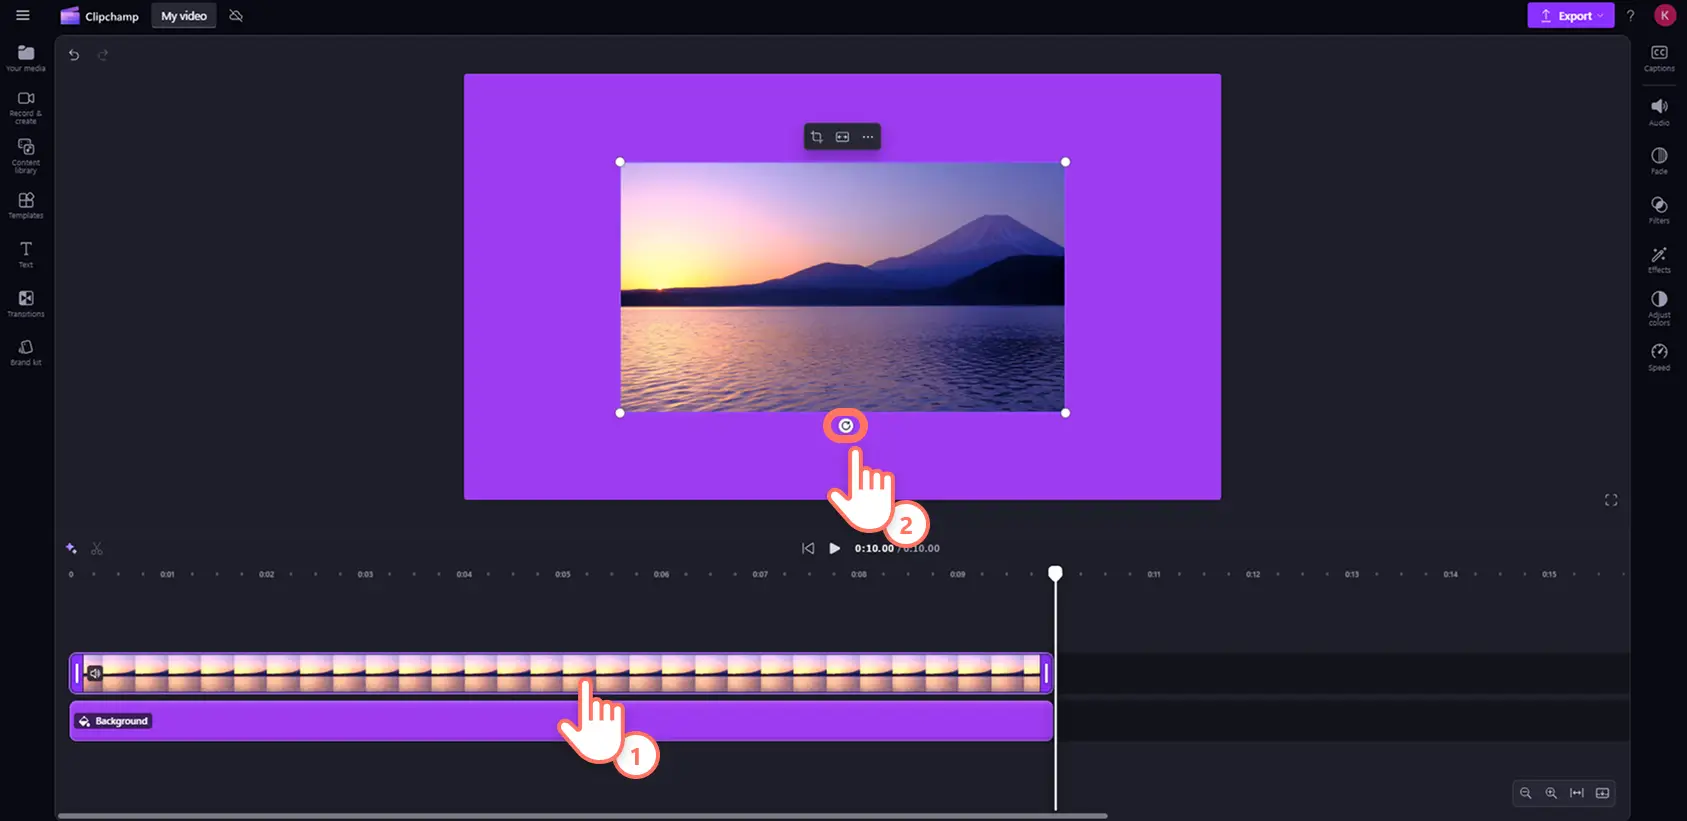Image resolution: width=1687 pixels, height=821 pixels.
Task: Open the hamburger main menu
Action: pos(23,15)
